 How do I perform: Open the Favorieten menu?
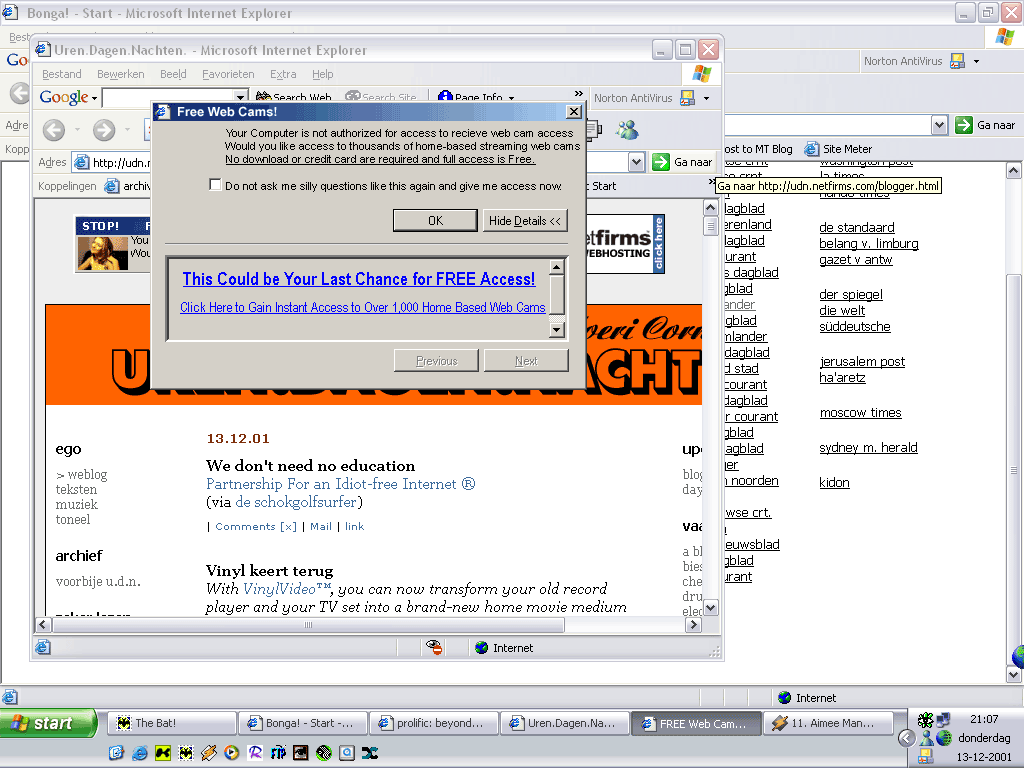pyautogui.click(x=228, y=74)
